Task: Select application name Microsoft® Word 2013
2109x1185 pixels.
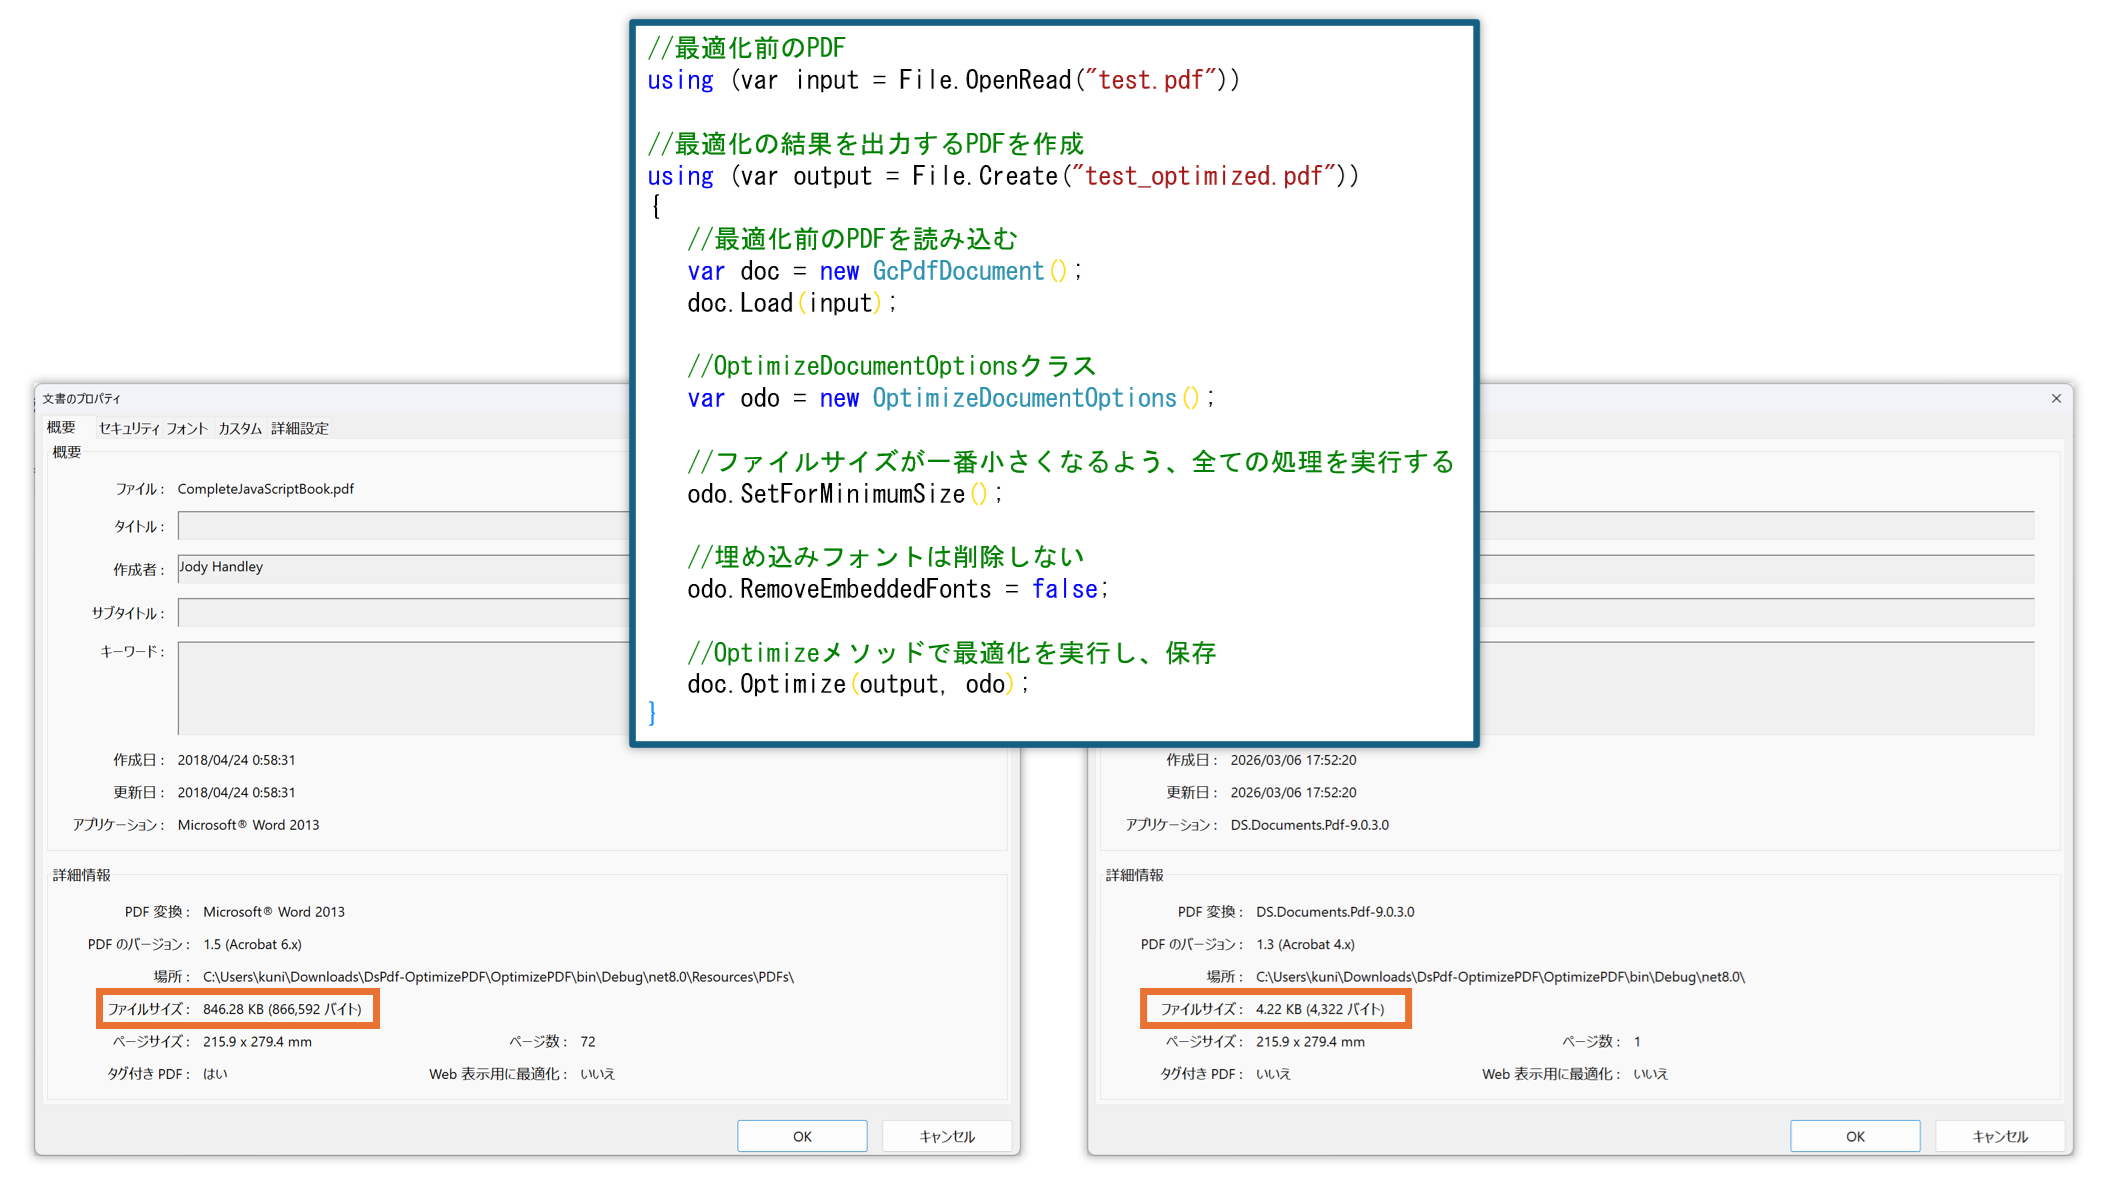Action: tap(248, 825)
